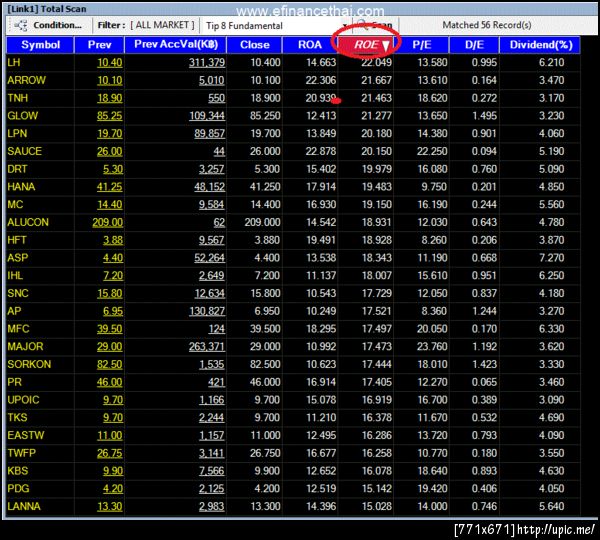The width and height of the screenshot is (600, 540).
Task: Select the DRT symbol
Action: [x=17, y=169]
